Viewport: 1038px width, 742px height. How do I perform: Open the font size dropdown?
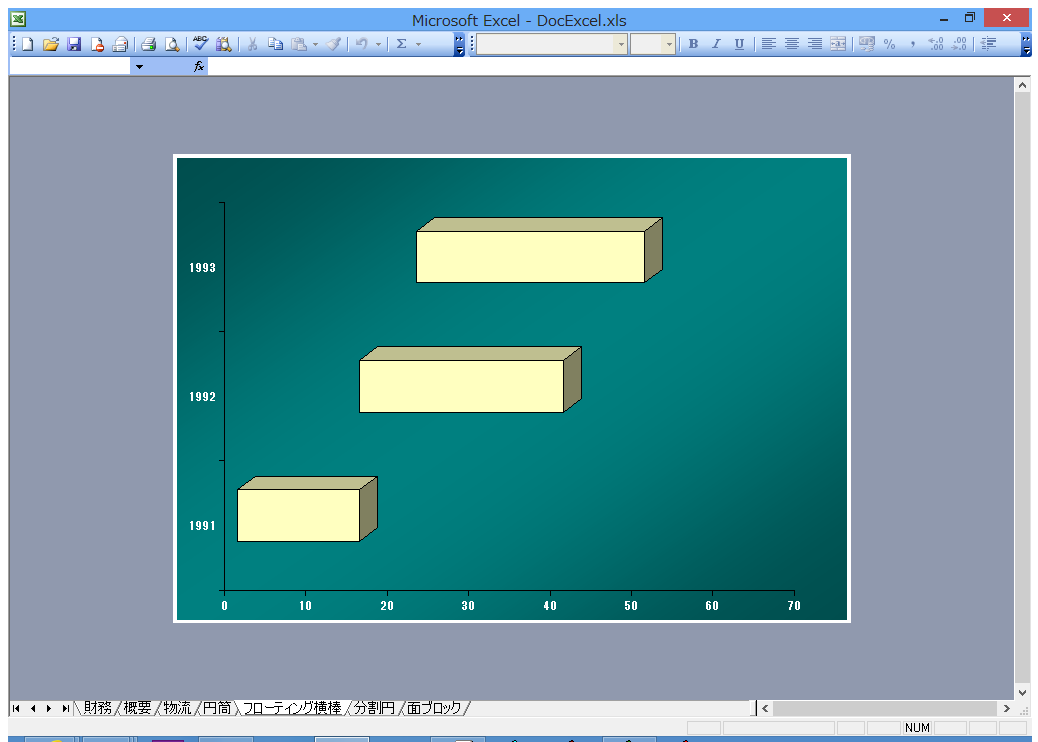[669, 44]
